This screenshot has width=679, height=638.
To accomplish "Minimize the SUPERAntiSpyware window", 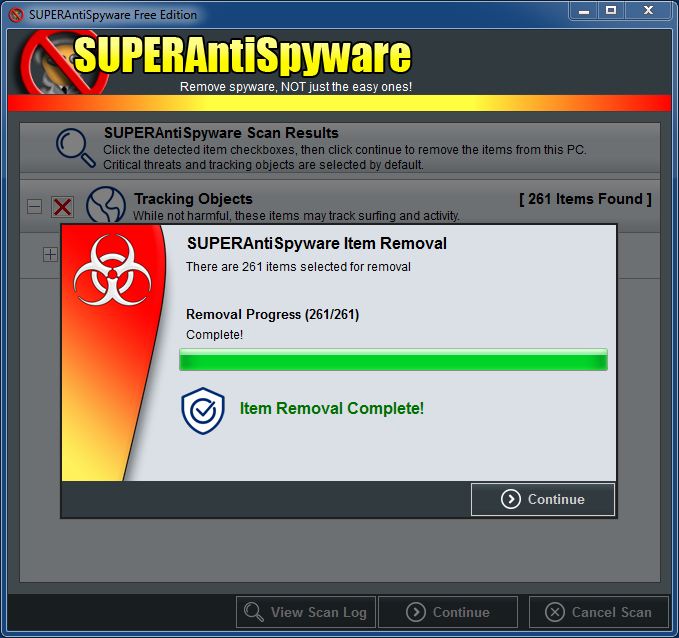I will click(x=584, y=11).
